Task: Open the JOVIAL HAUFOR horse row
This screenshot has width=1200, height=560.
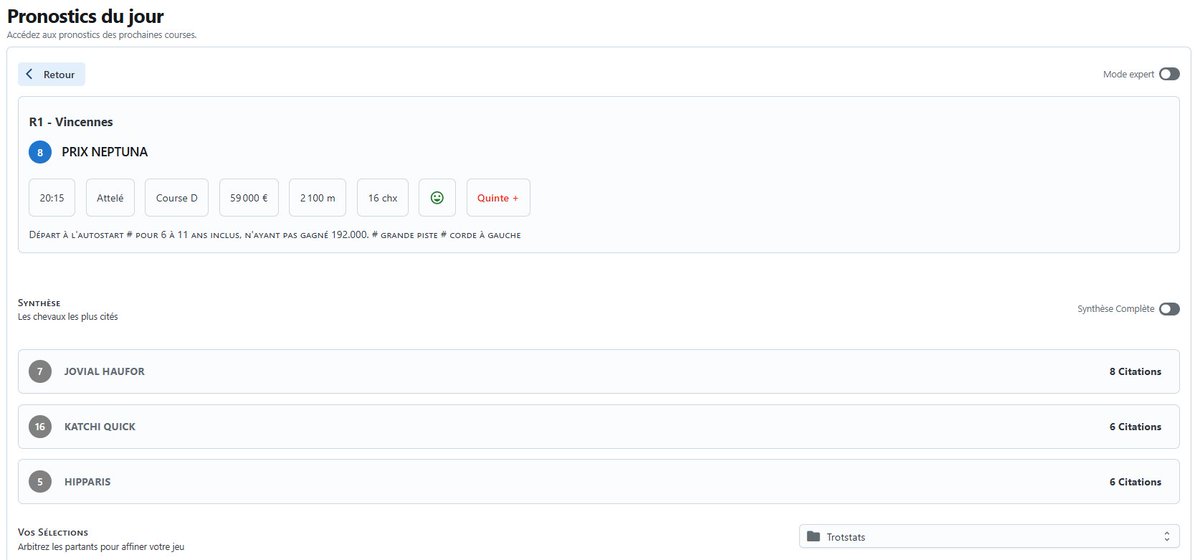Action: click(599, 371)
